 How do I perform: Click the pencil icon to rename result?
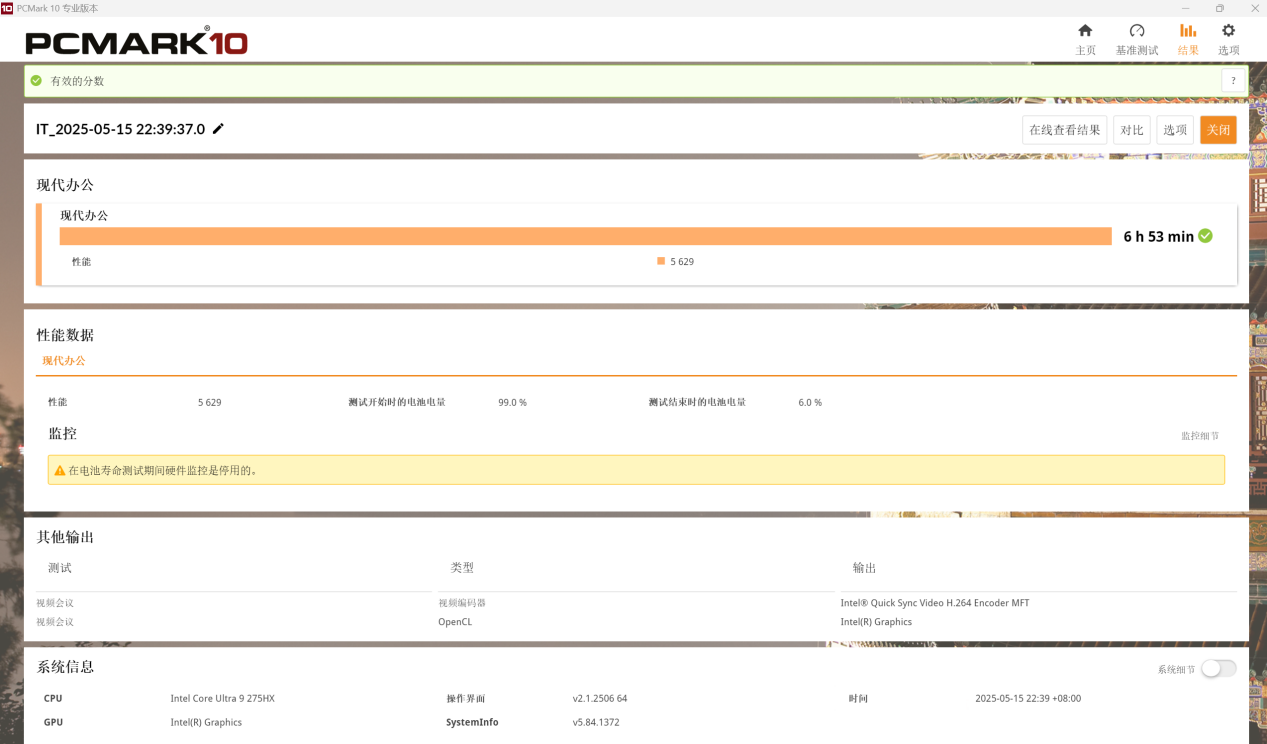click(x=219, y=129)
